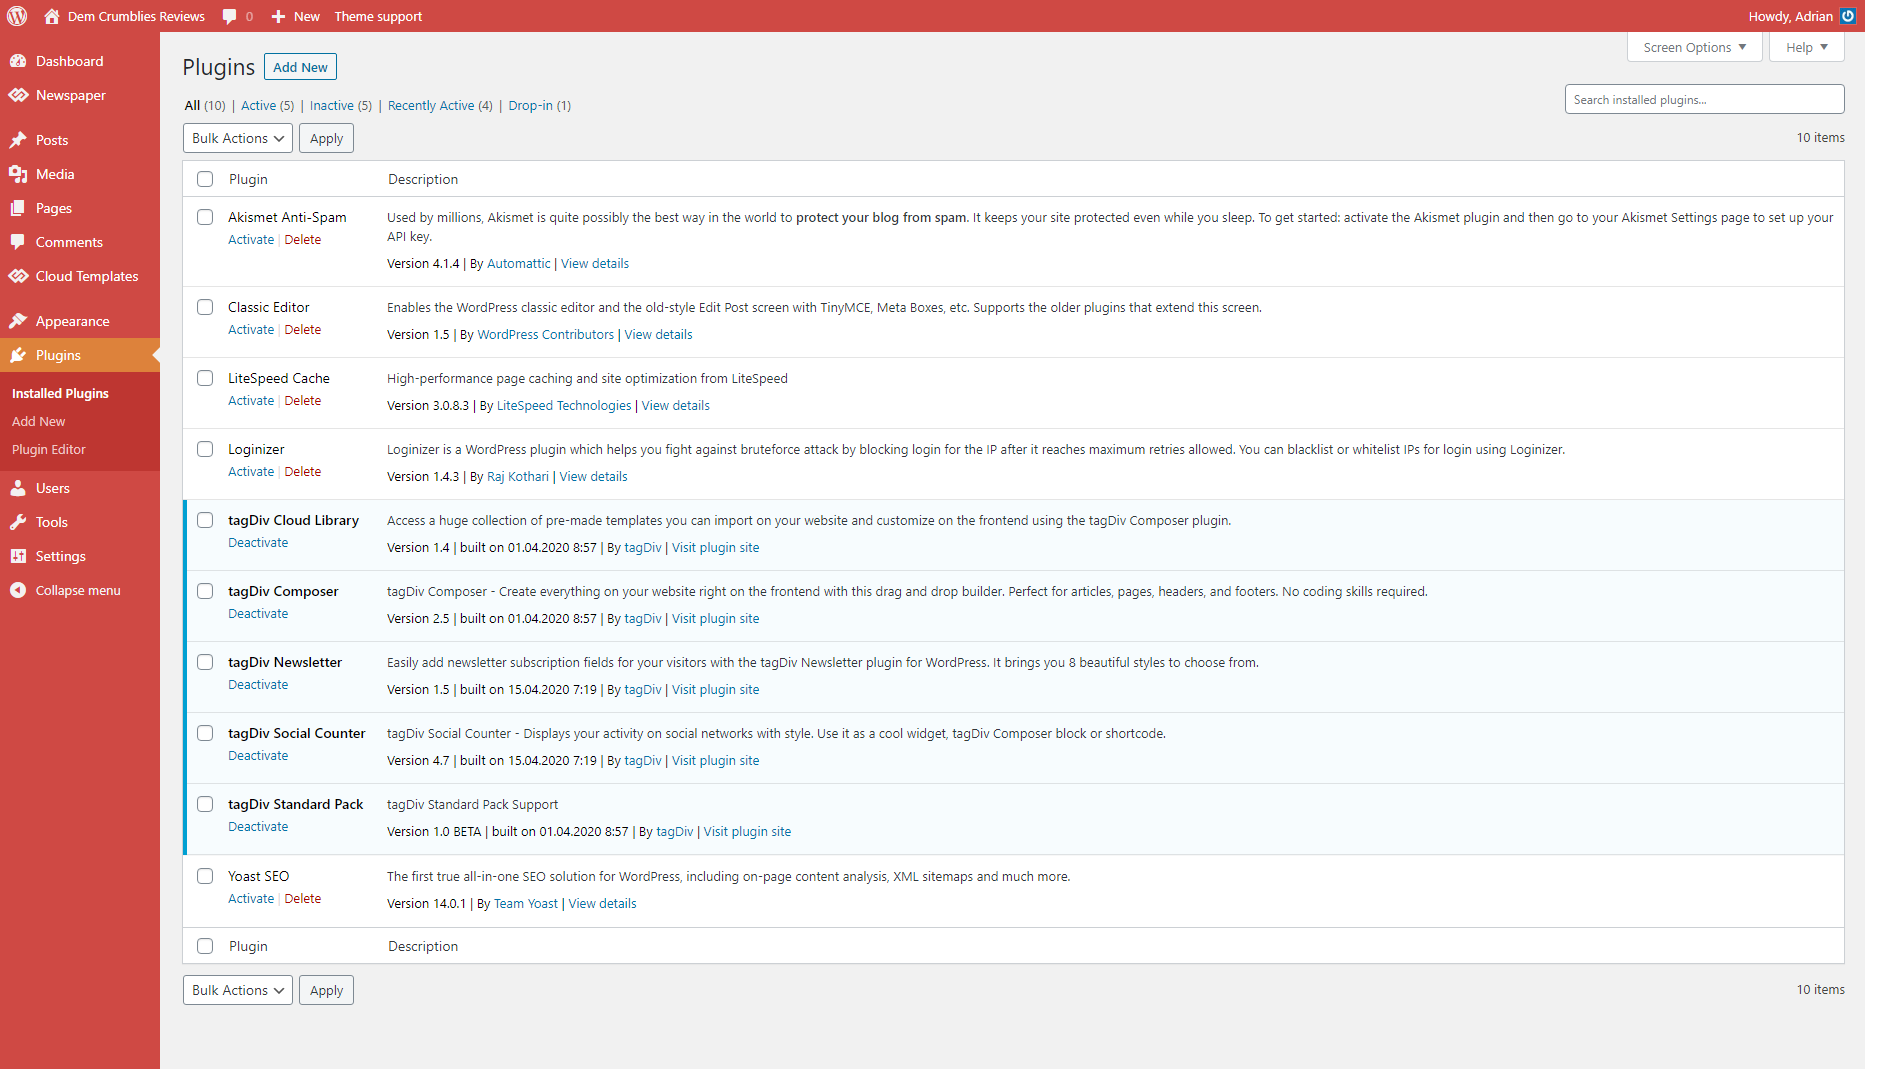This screenshot has width=1880, height=1069.
Task: Open the comments bubble icon in admin bar
Action: [230, 16]
